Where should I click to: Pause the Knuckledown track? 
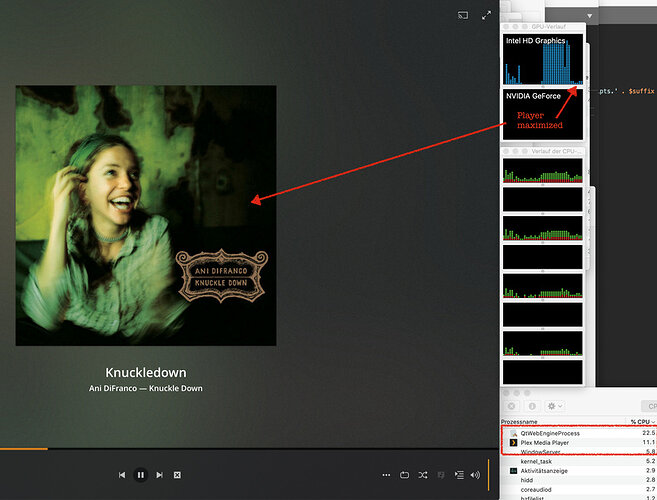tap(141, 475)
